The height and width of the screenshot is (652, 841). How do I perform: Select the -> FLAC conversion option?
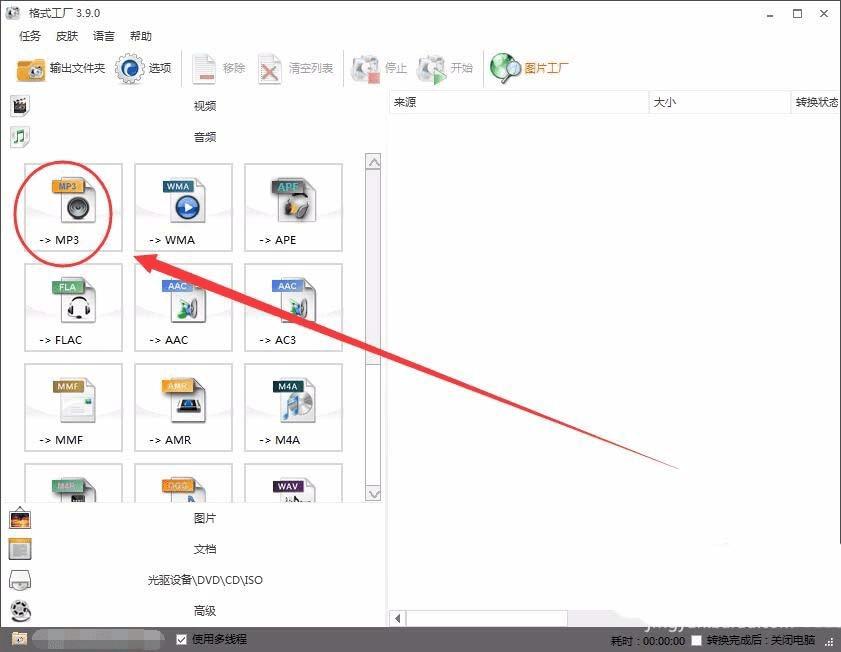pos(73,308)
